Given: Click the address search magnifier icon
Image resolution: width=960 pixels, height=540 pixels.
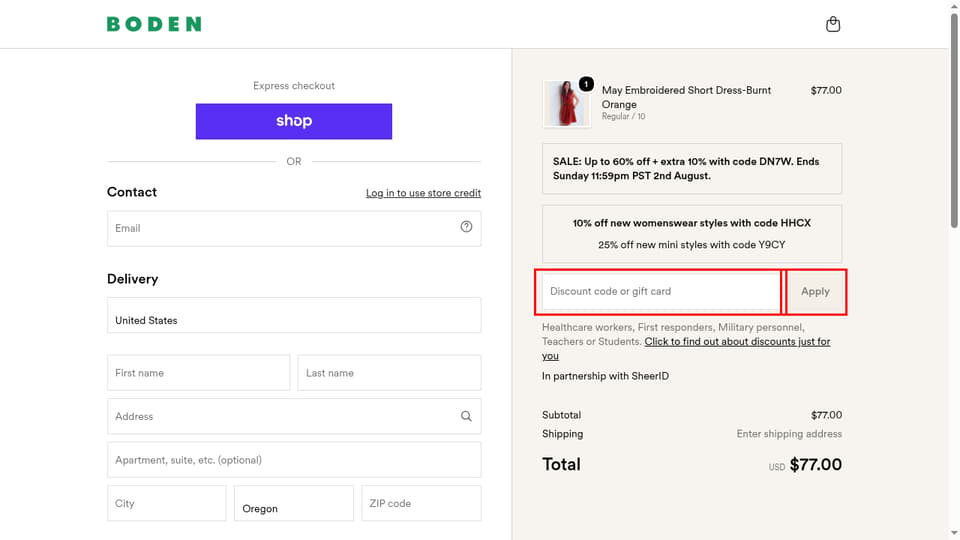Looking at the screenshot, I should point(466,416).
